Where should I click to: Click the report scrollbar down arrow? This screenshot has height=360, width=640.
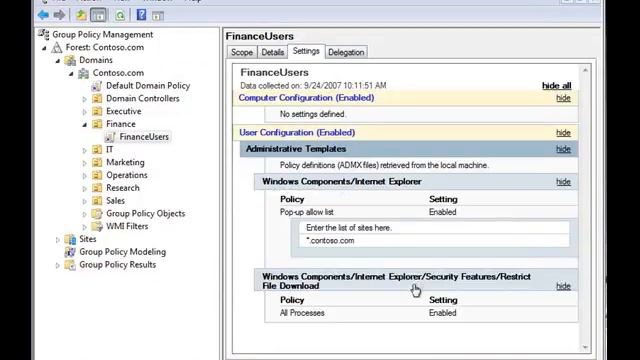pyautogui.click(x=585, y=347)
